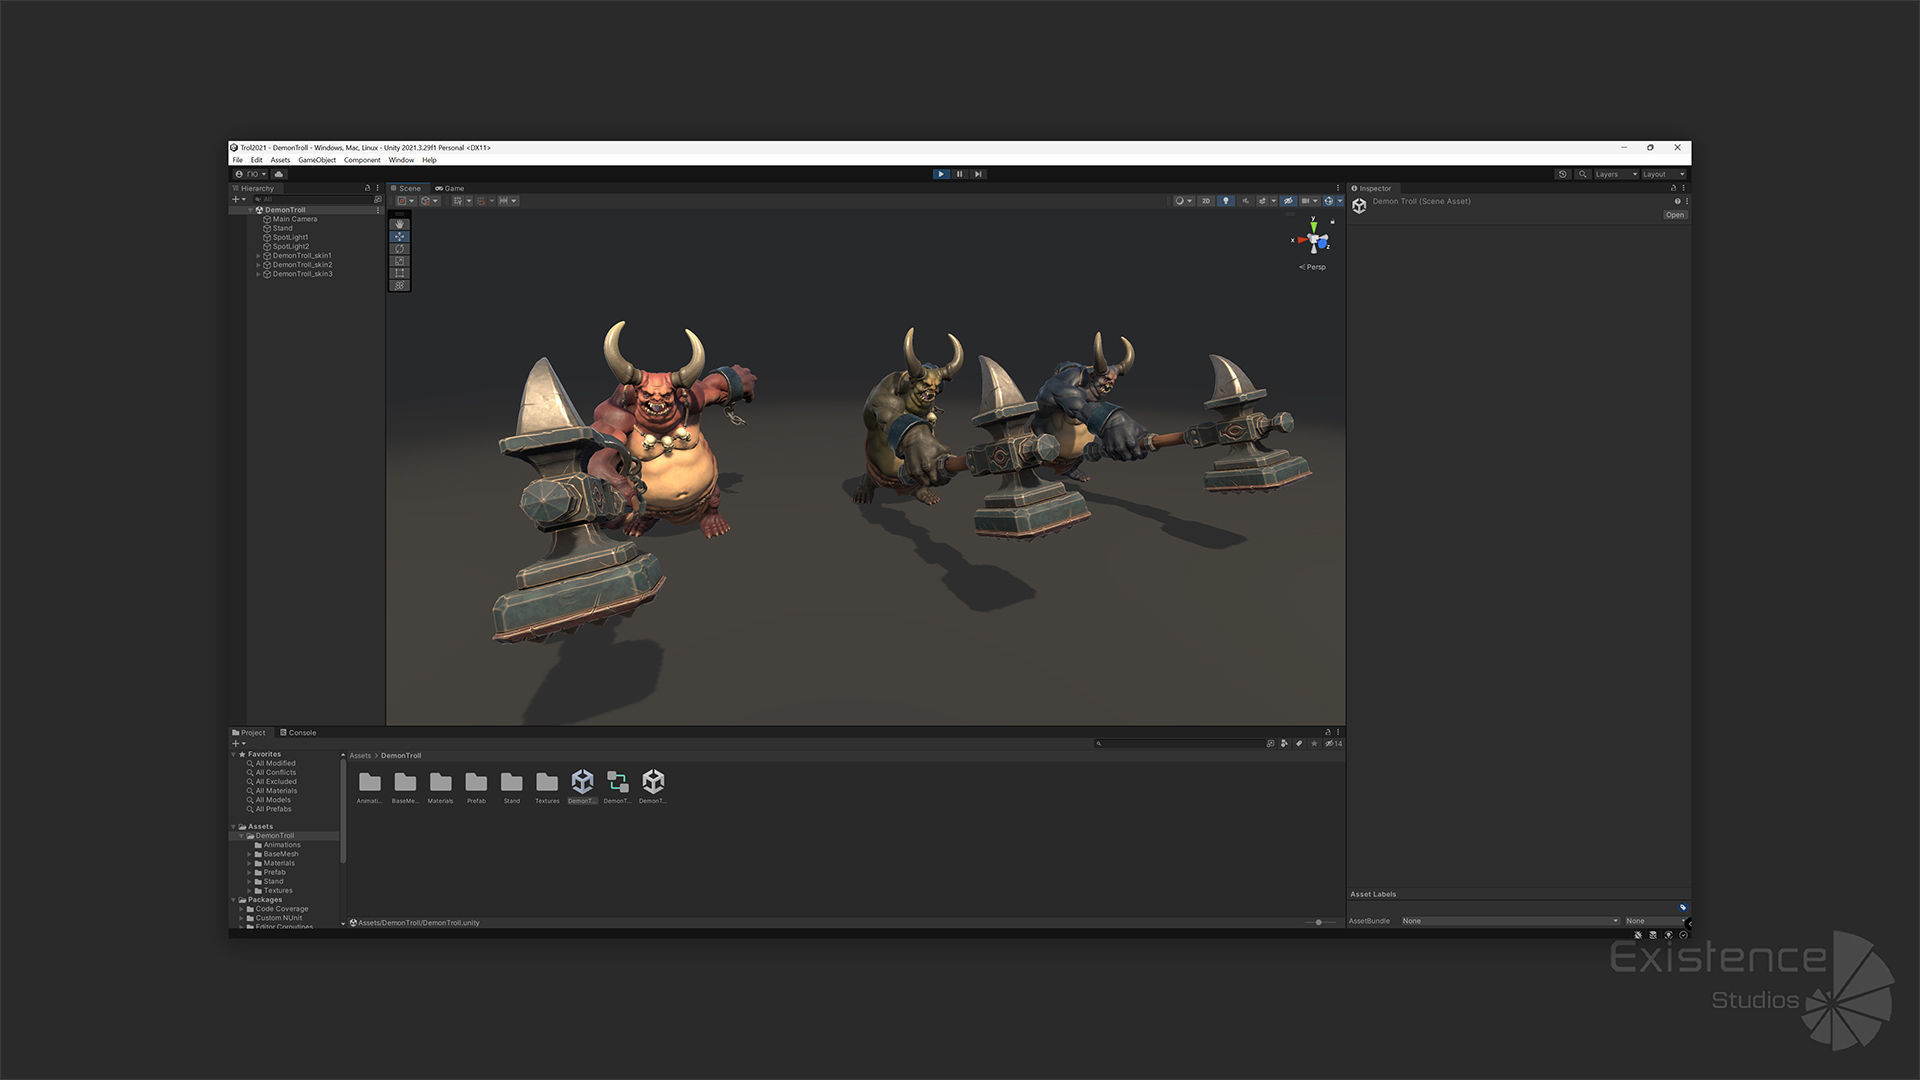The height and width of the screenshot is (1080, 1920).
Task: Open the Materials folder thumbnail
Action: point(441,785)
